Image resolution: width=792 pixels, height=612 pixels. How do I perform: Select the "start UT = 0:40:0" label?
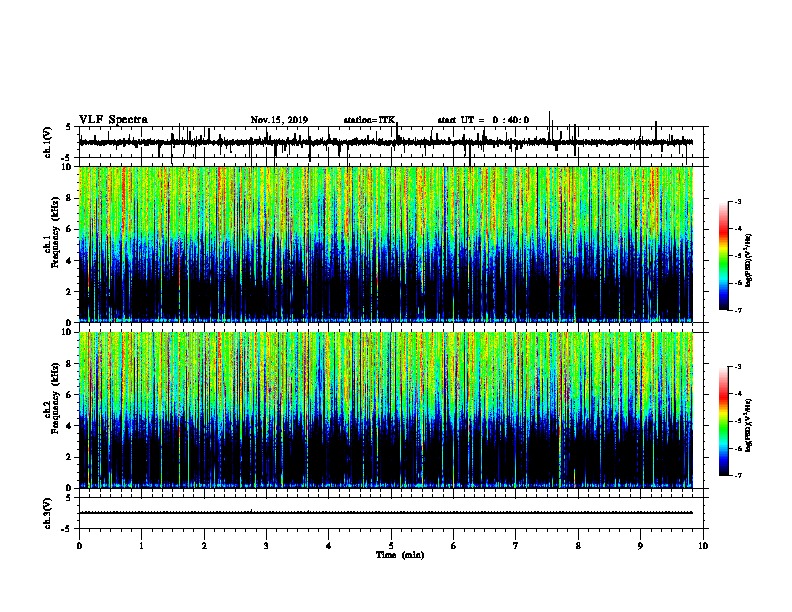pos(483,120)
